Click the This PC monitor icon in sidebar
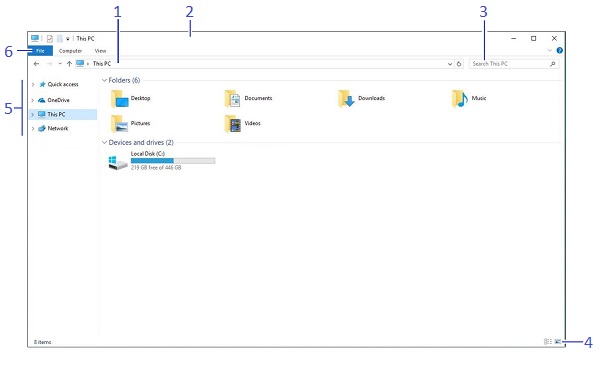Image resolution: width=600 pixels, height=370 pixels. pyautogui.click(x=42, y=114)
